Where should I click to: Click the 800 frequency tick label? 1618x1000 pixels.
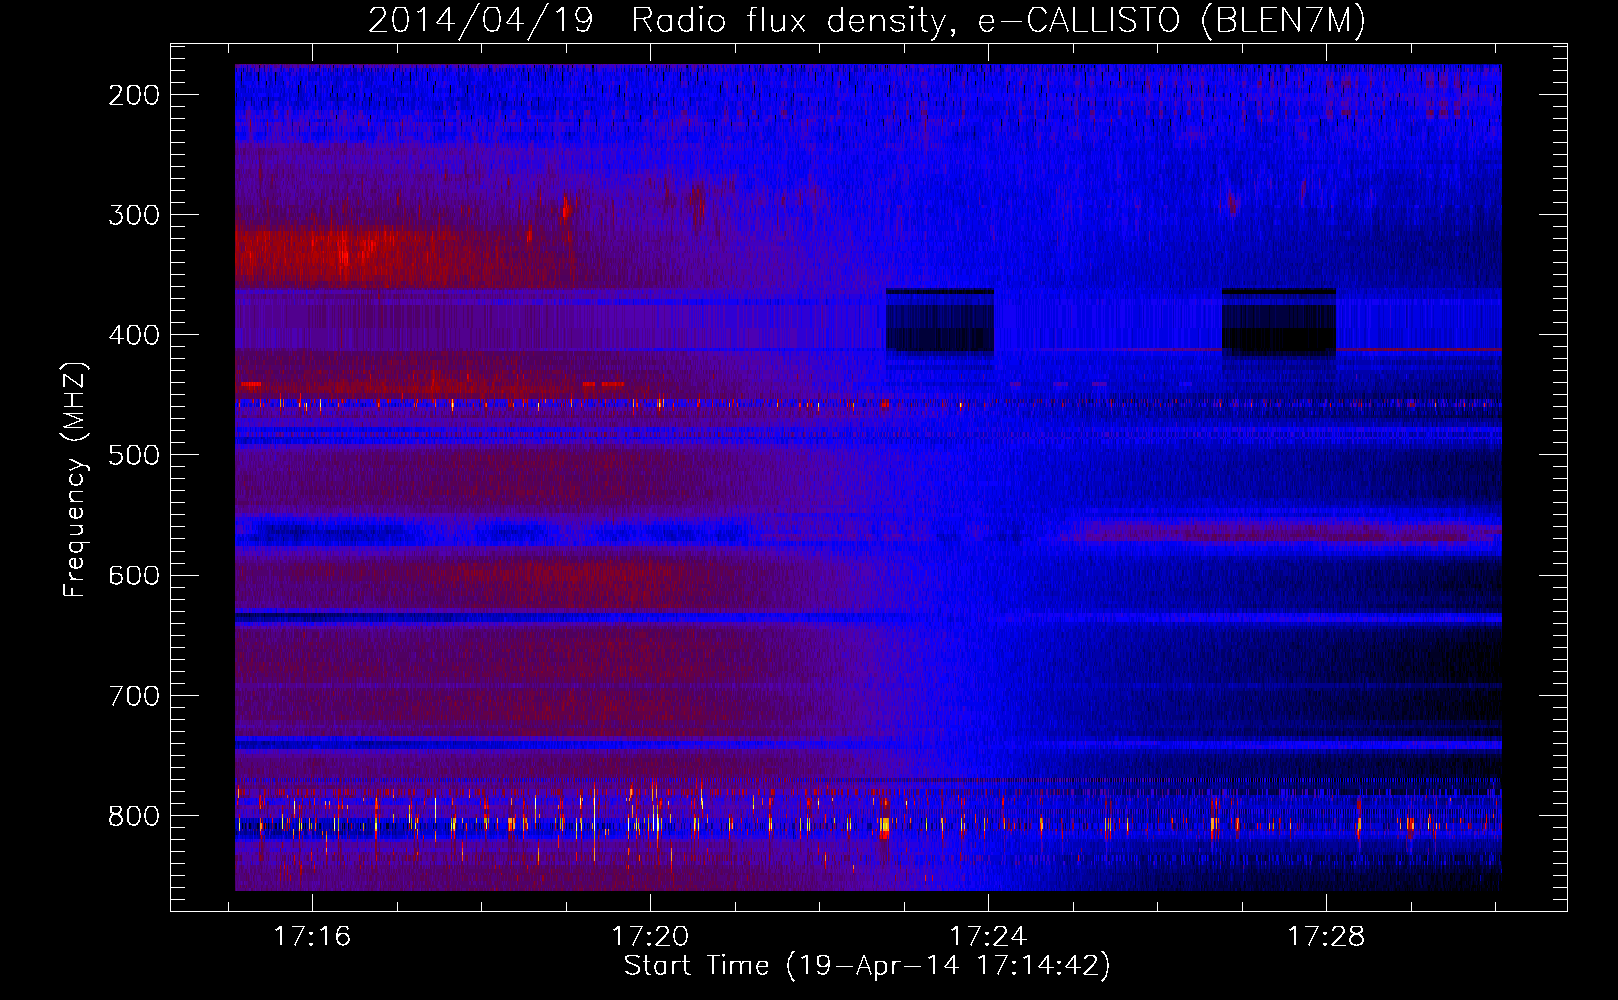[134, 816]
